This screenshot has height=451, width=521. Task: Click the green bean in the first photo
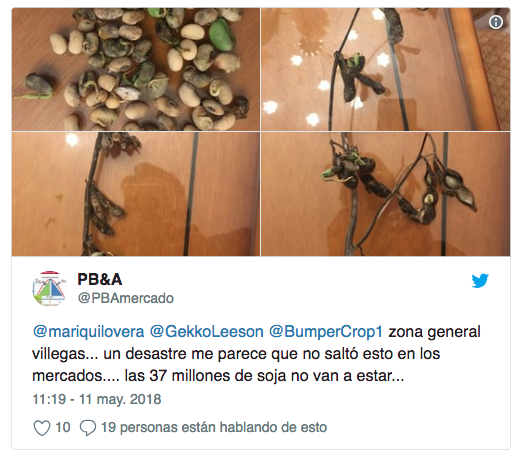[221, 35]
